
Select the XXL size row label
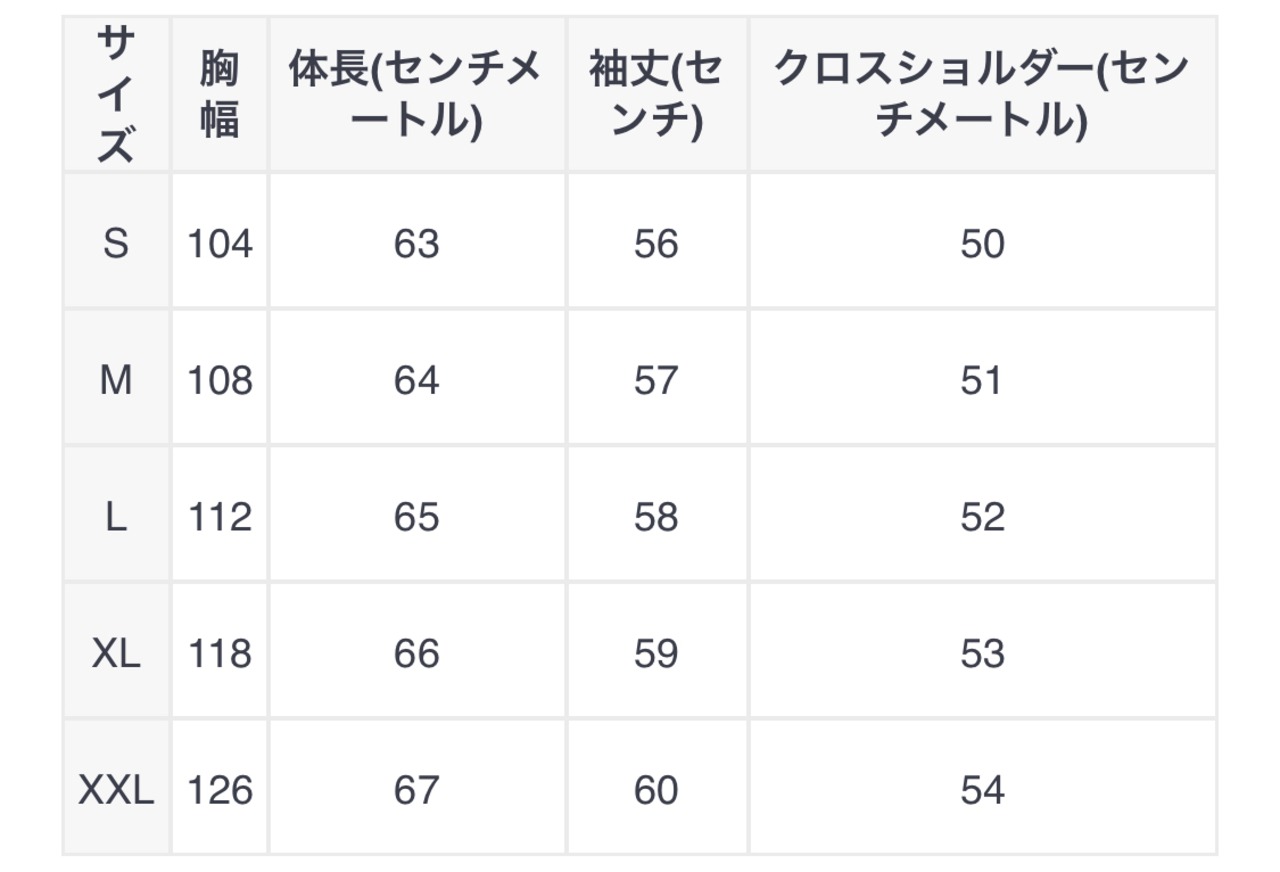pyautogui.click(x=116, y=791)
